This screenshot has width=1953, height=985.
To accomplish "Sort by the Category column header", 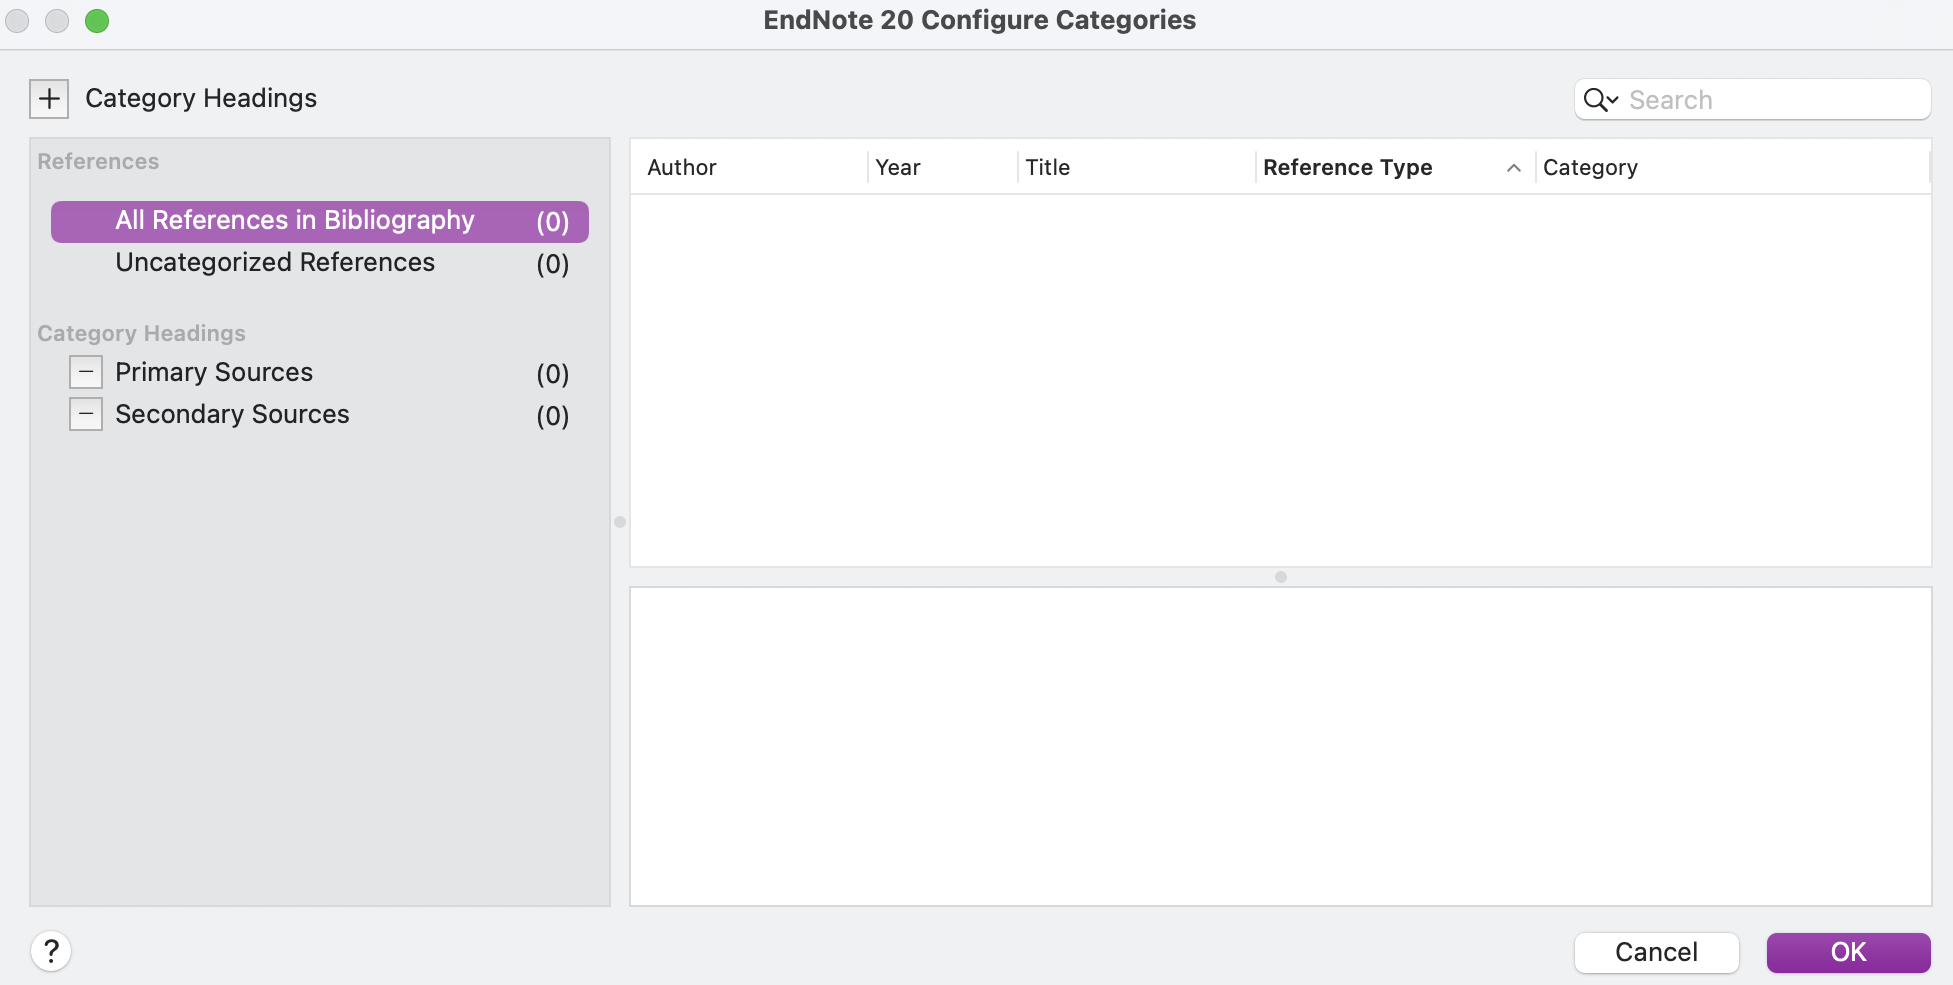I will [1590, 168].
